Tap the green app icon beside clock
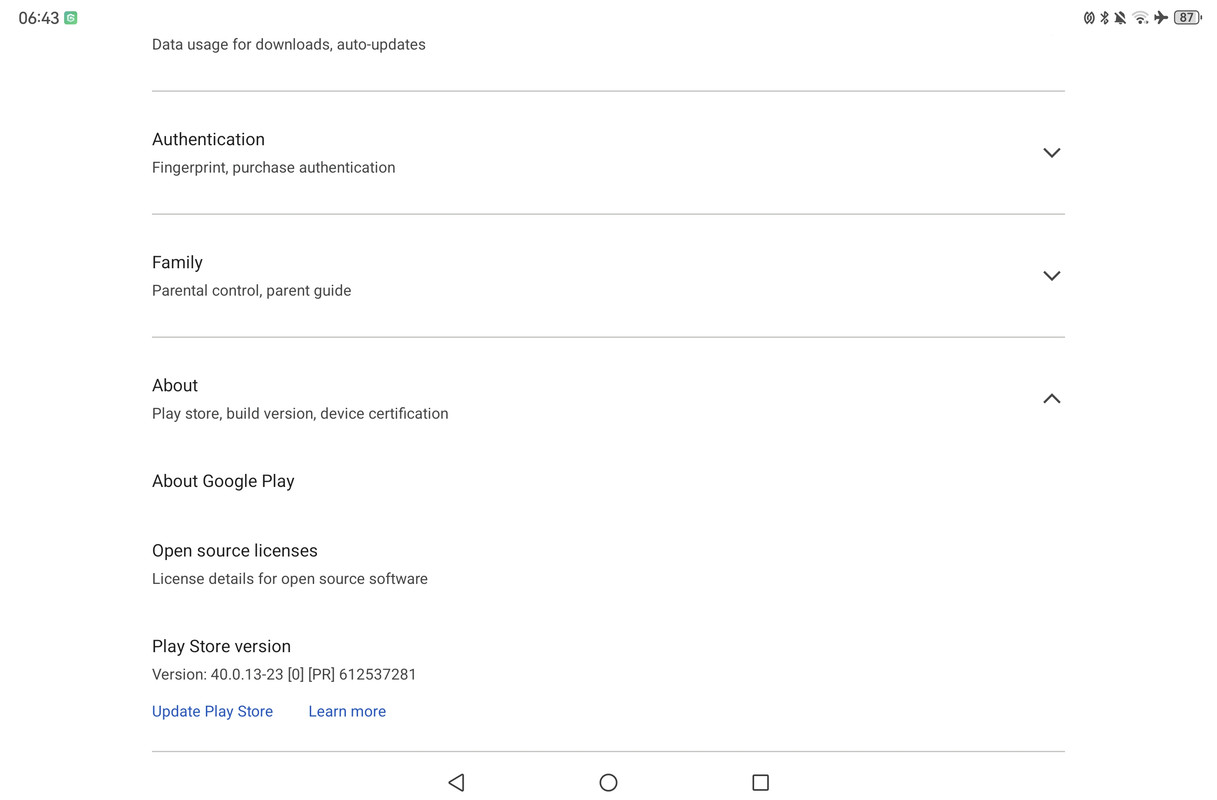1217x800 pixels. pos(71,18)
